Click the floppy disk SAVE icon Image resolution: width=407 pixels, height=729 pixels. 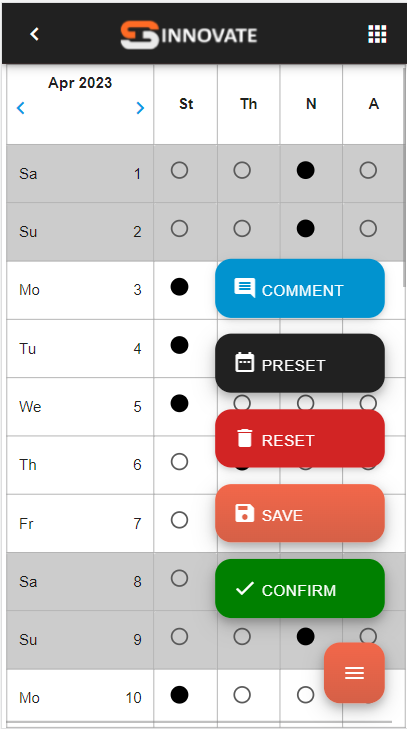(x=244, y=513)
